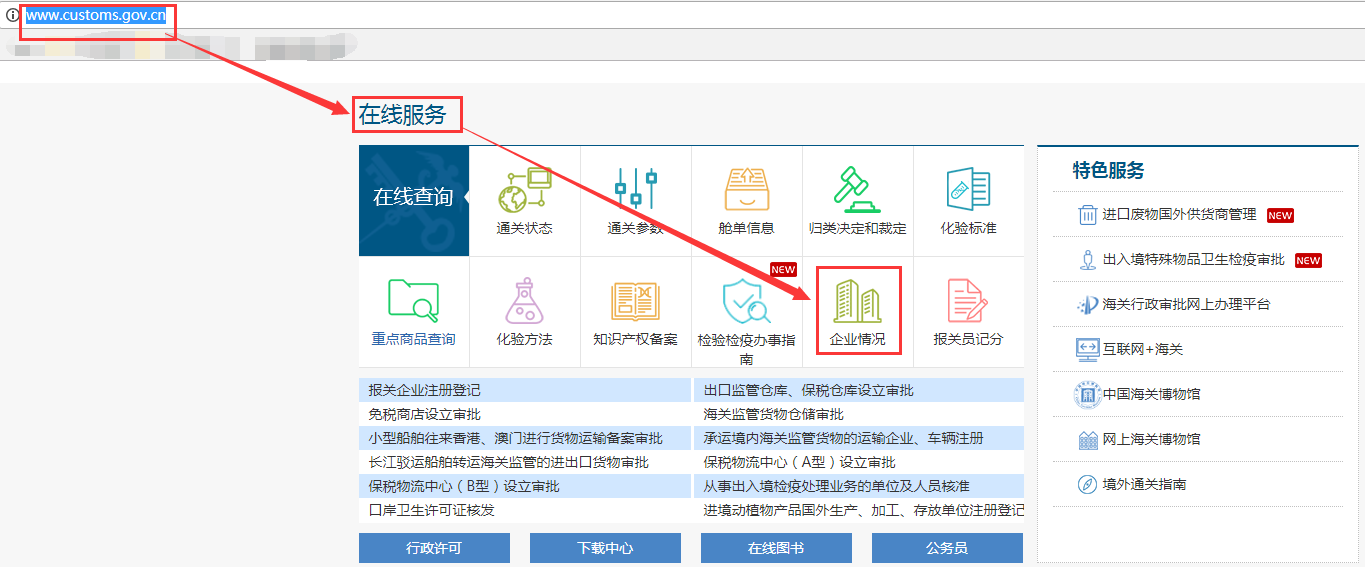Click the 检验检疫办事指南 shield icon
Viewport: 1365px width, 567px height.
746,302
